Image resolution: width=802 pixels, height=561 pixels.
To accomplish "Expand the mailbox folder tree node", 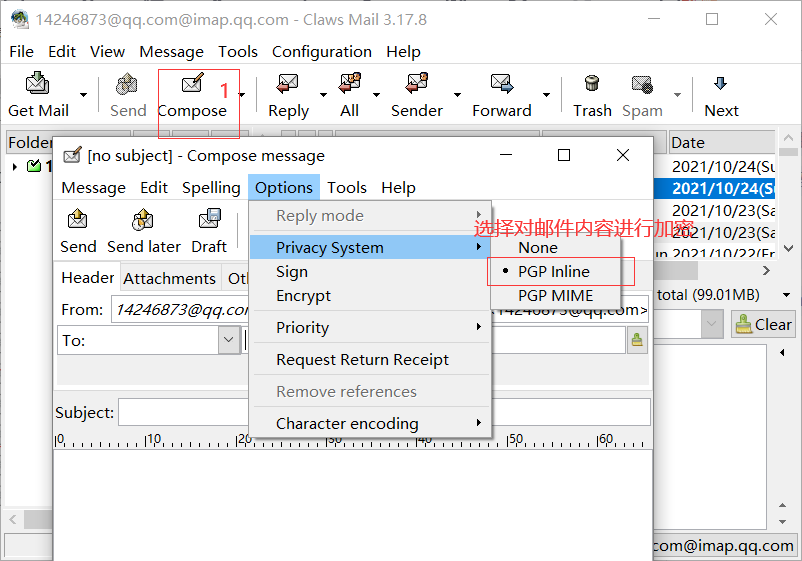I will coord(15,166).
